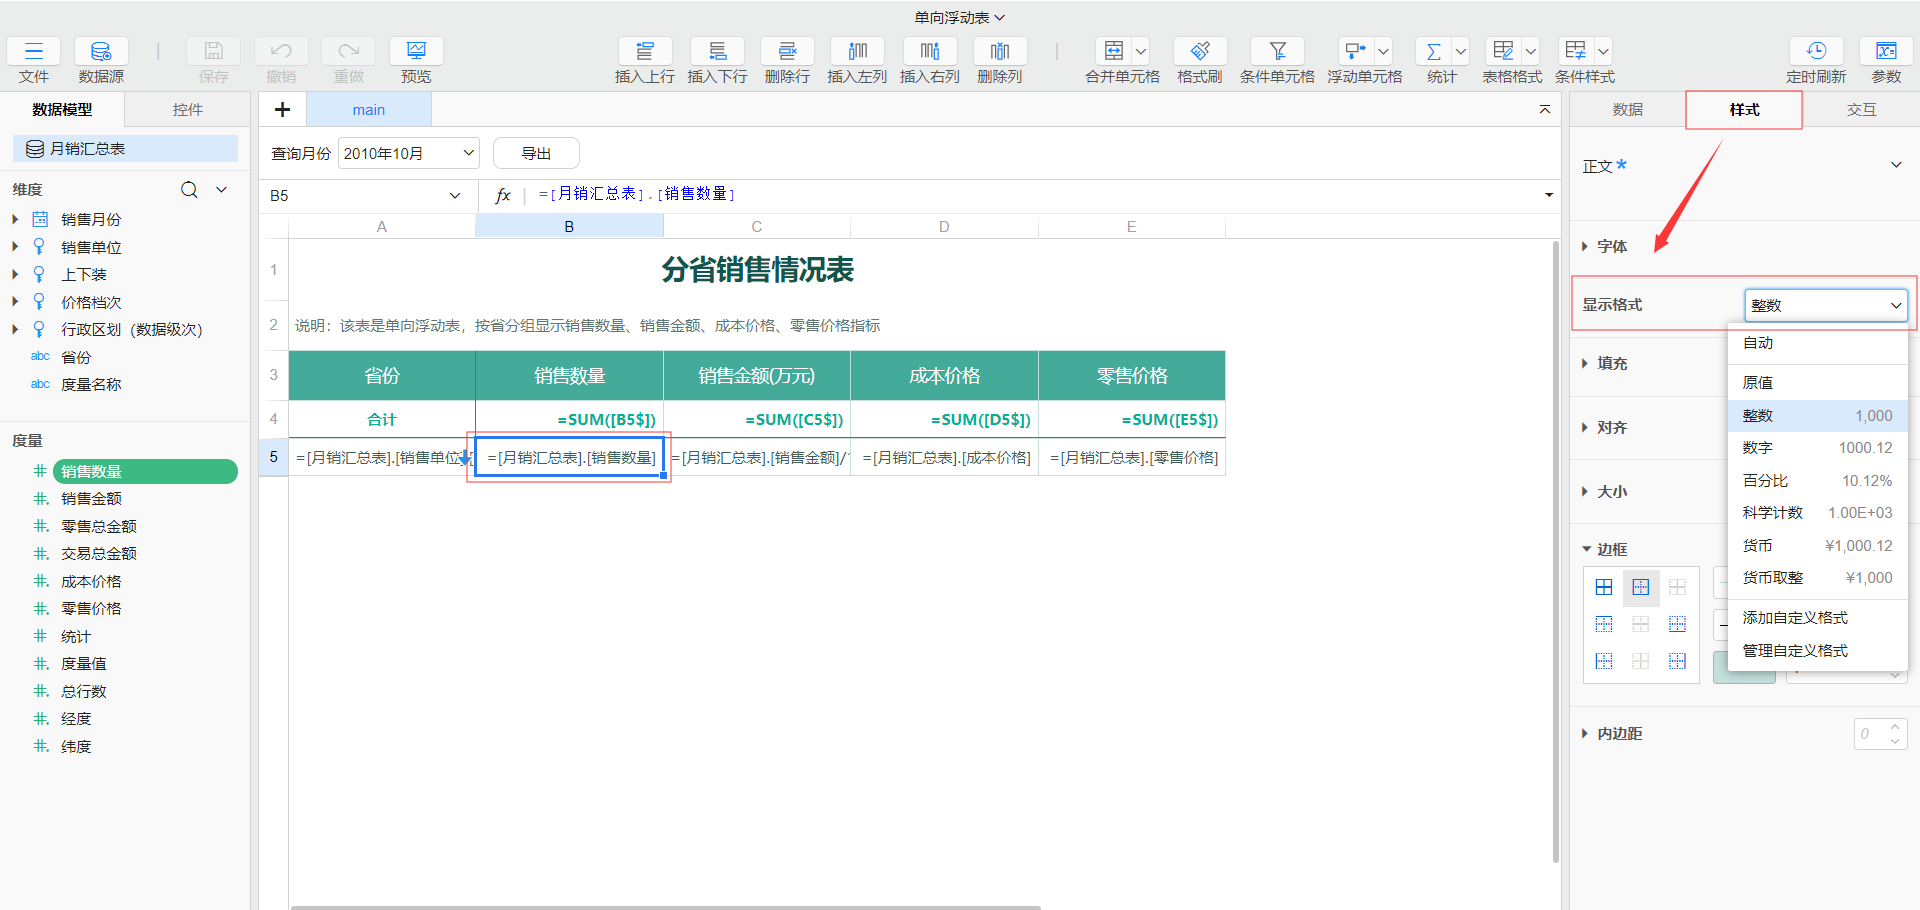Switch to the 控件 tab
1920x910 pixels.
187,110
